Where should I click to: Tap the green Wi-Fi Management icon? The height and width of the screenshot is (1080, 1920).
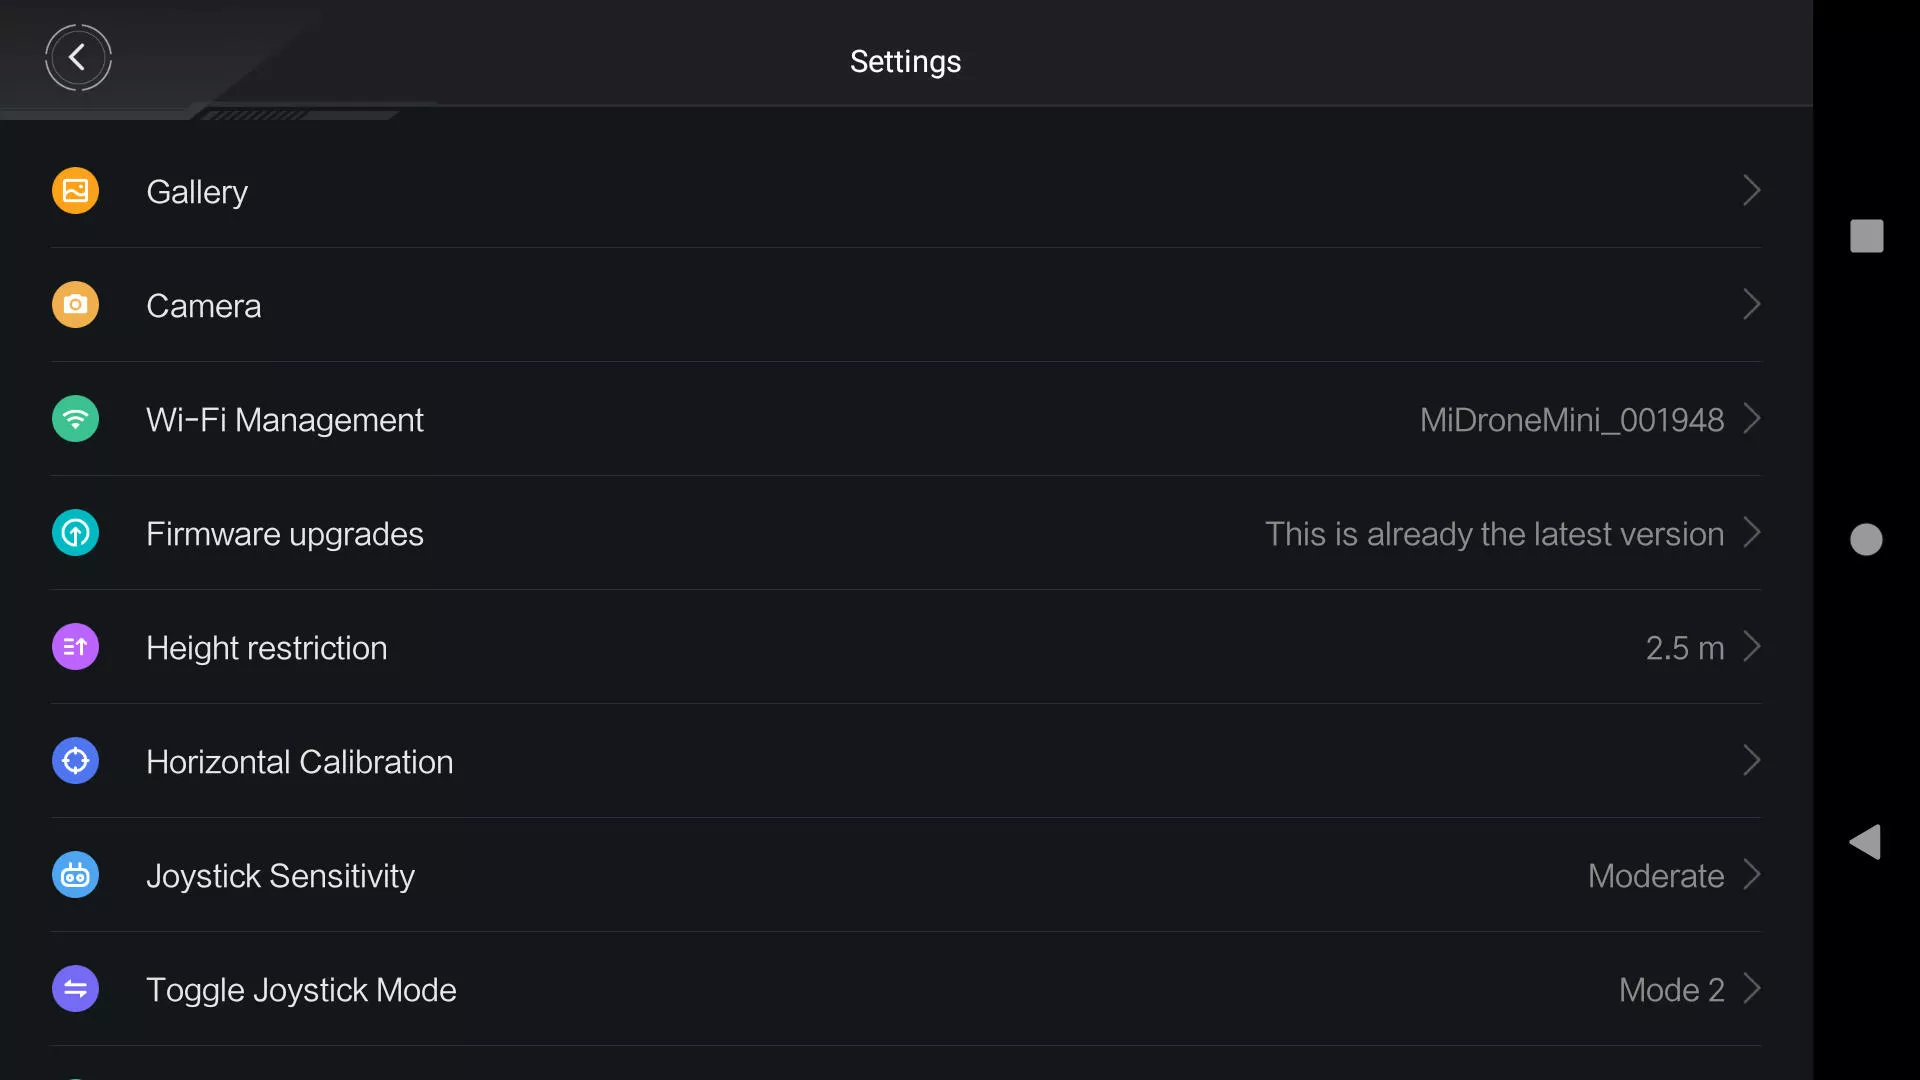75,419
